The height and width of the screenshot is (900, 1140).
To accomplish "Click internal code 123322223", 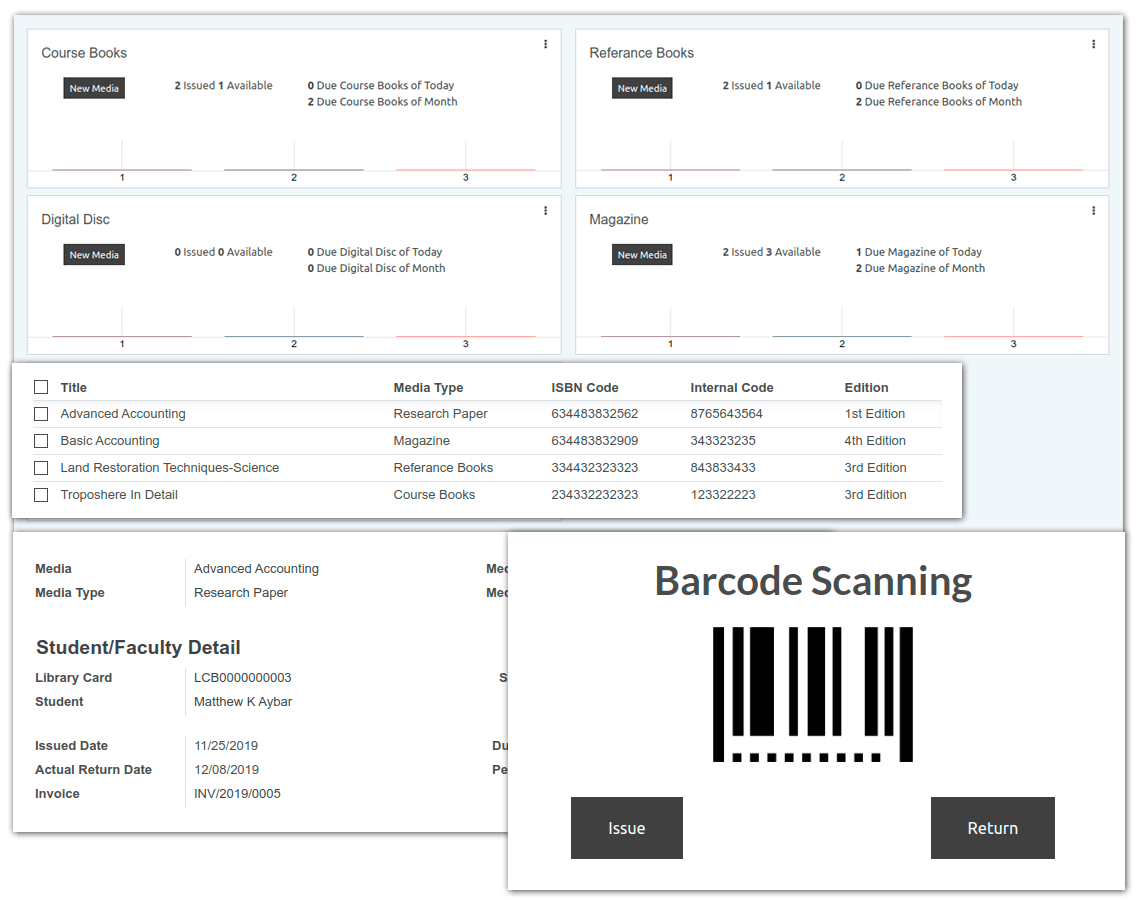I will 723,494.
